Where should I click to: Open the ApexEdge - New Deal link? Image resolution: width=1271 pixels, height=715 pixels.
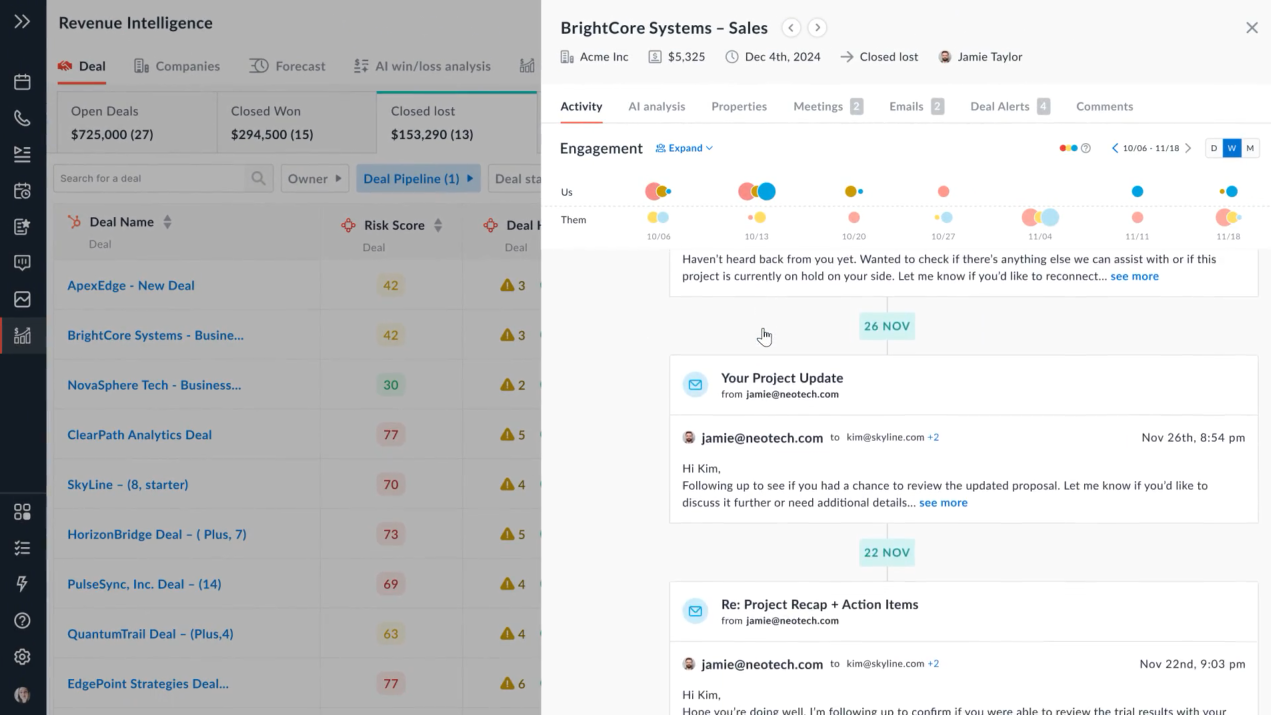click(131, 285)
